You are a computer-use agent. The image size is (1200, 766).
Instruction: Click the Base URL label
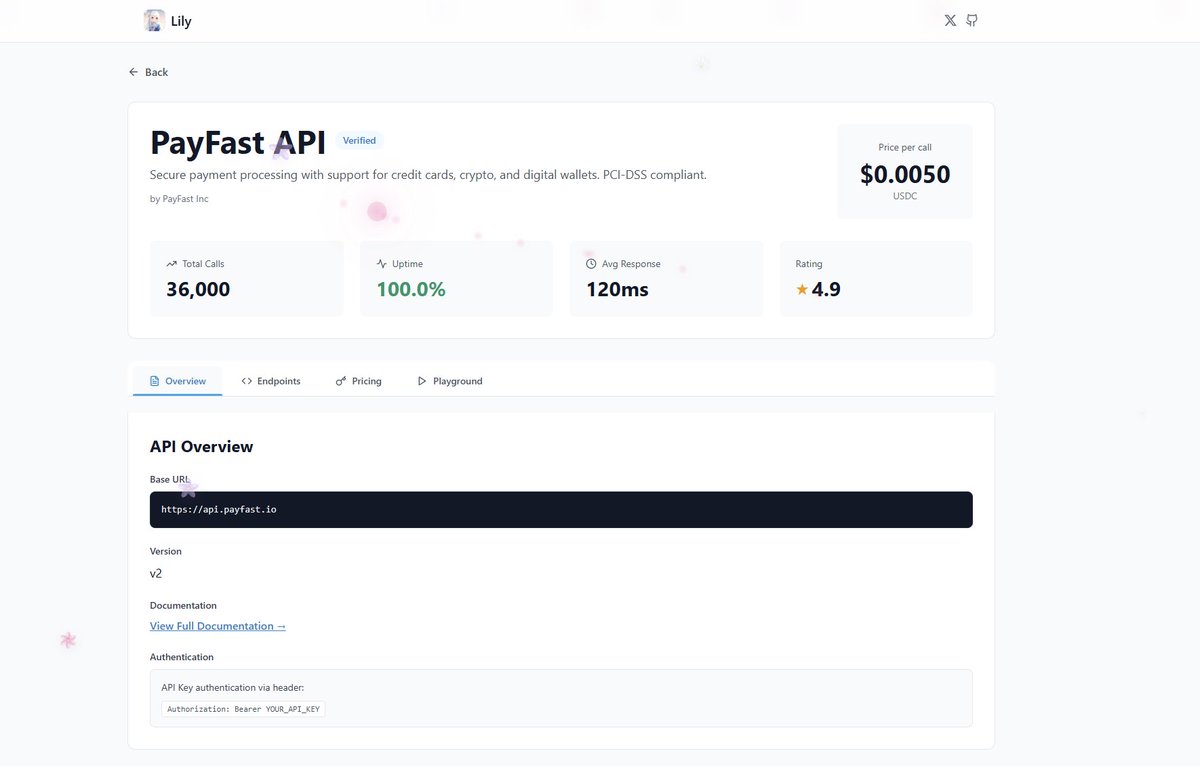[x=169, y=480]
